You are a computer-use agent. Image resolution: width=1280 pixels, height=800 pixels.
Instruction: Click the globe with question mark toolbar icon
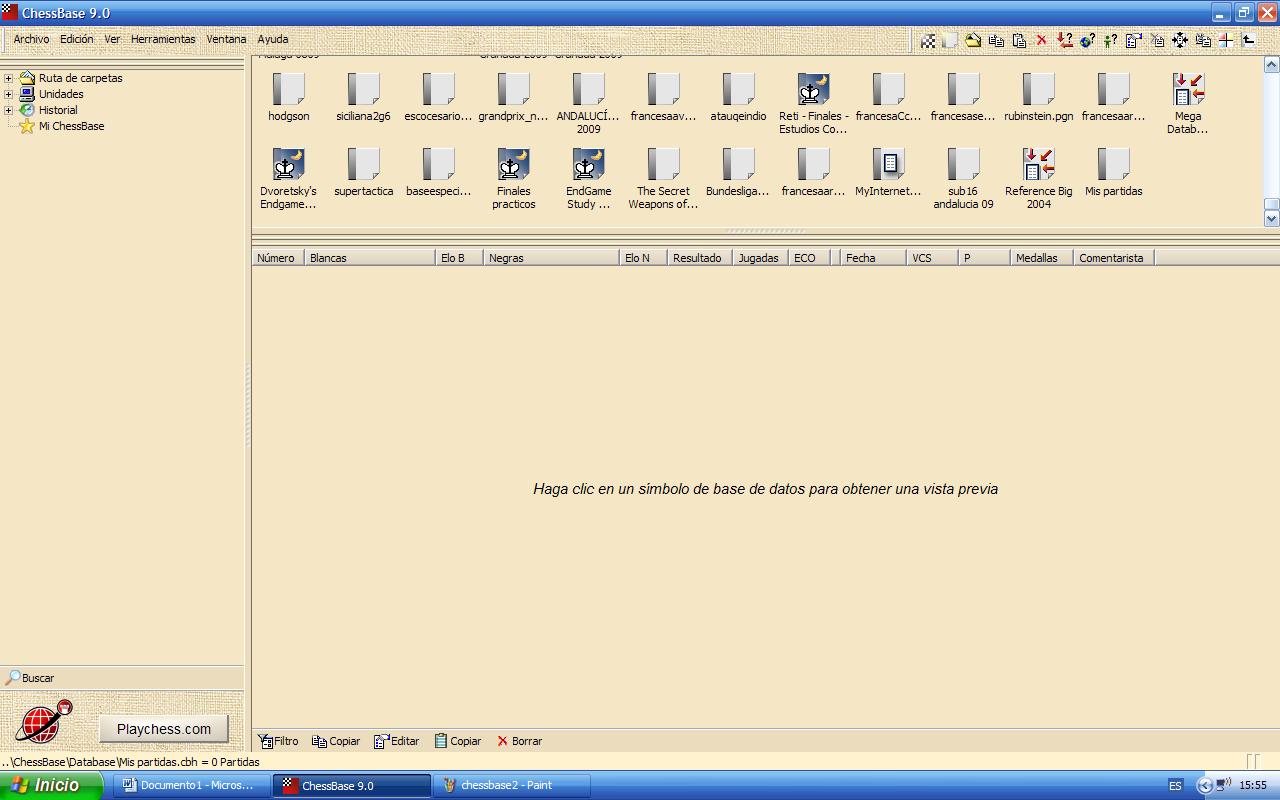tap(1087, 41)
